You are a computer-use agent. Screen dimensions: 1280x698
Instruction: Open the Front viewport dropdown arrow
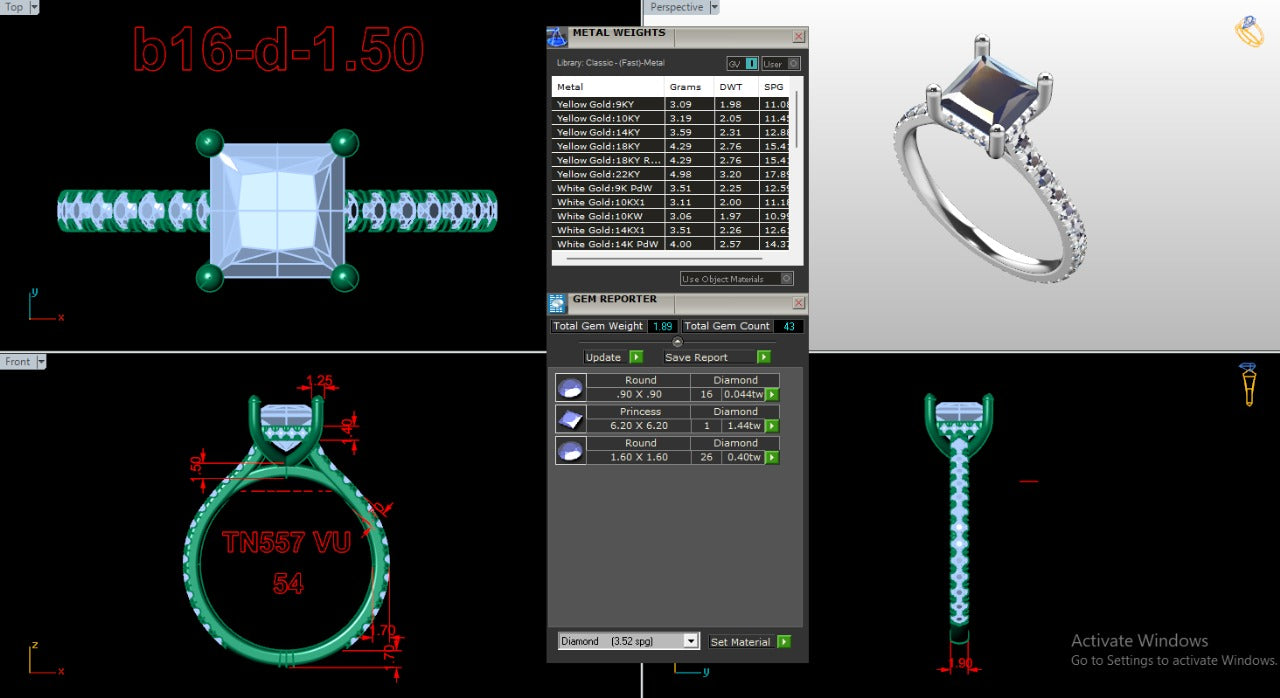tap(42, 362)
